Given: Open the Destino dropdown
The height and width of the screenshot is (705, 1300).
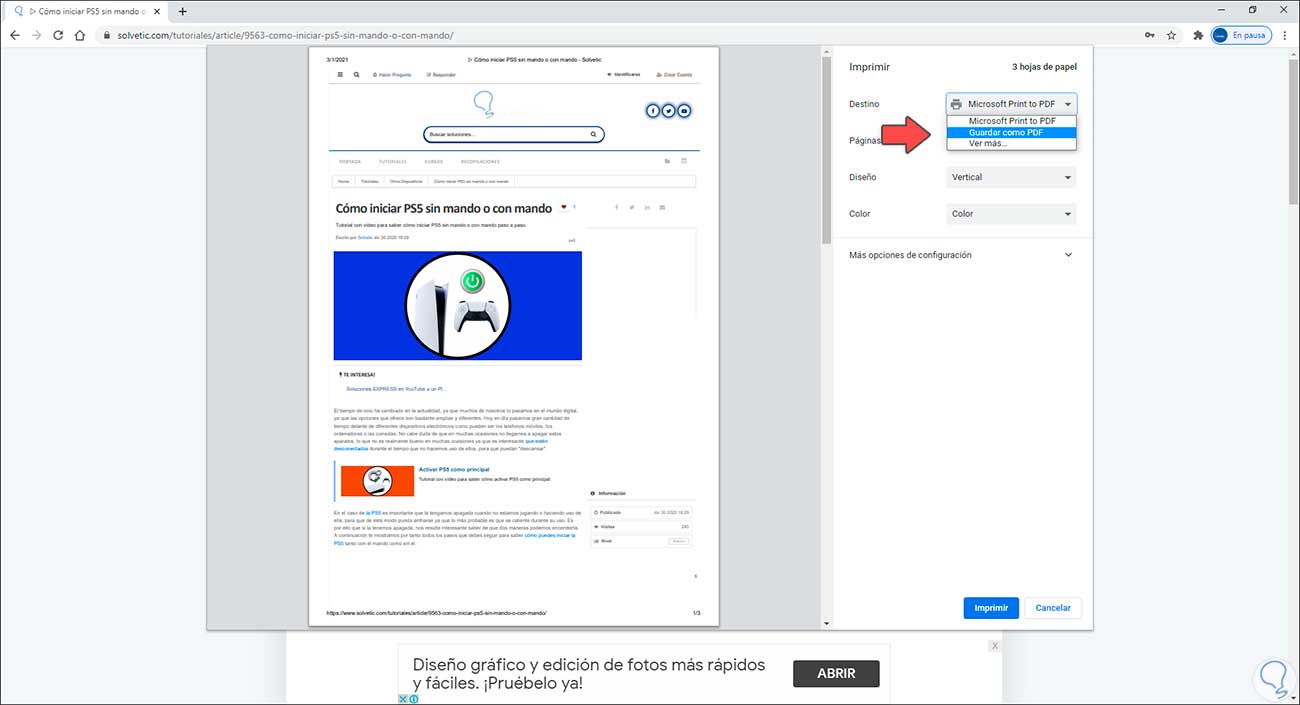Looking at the screenshot, I should point(1011,104).
